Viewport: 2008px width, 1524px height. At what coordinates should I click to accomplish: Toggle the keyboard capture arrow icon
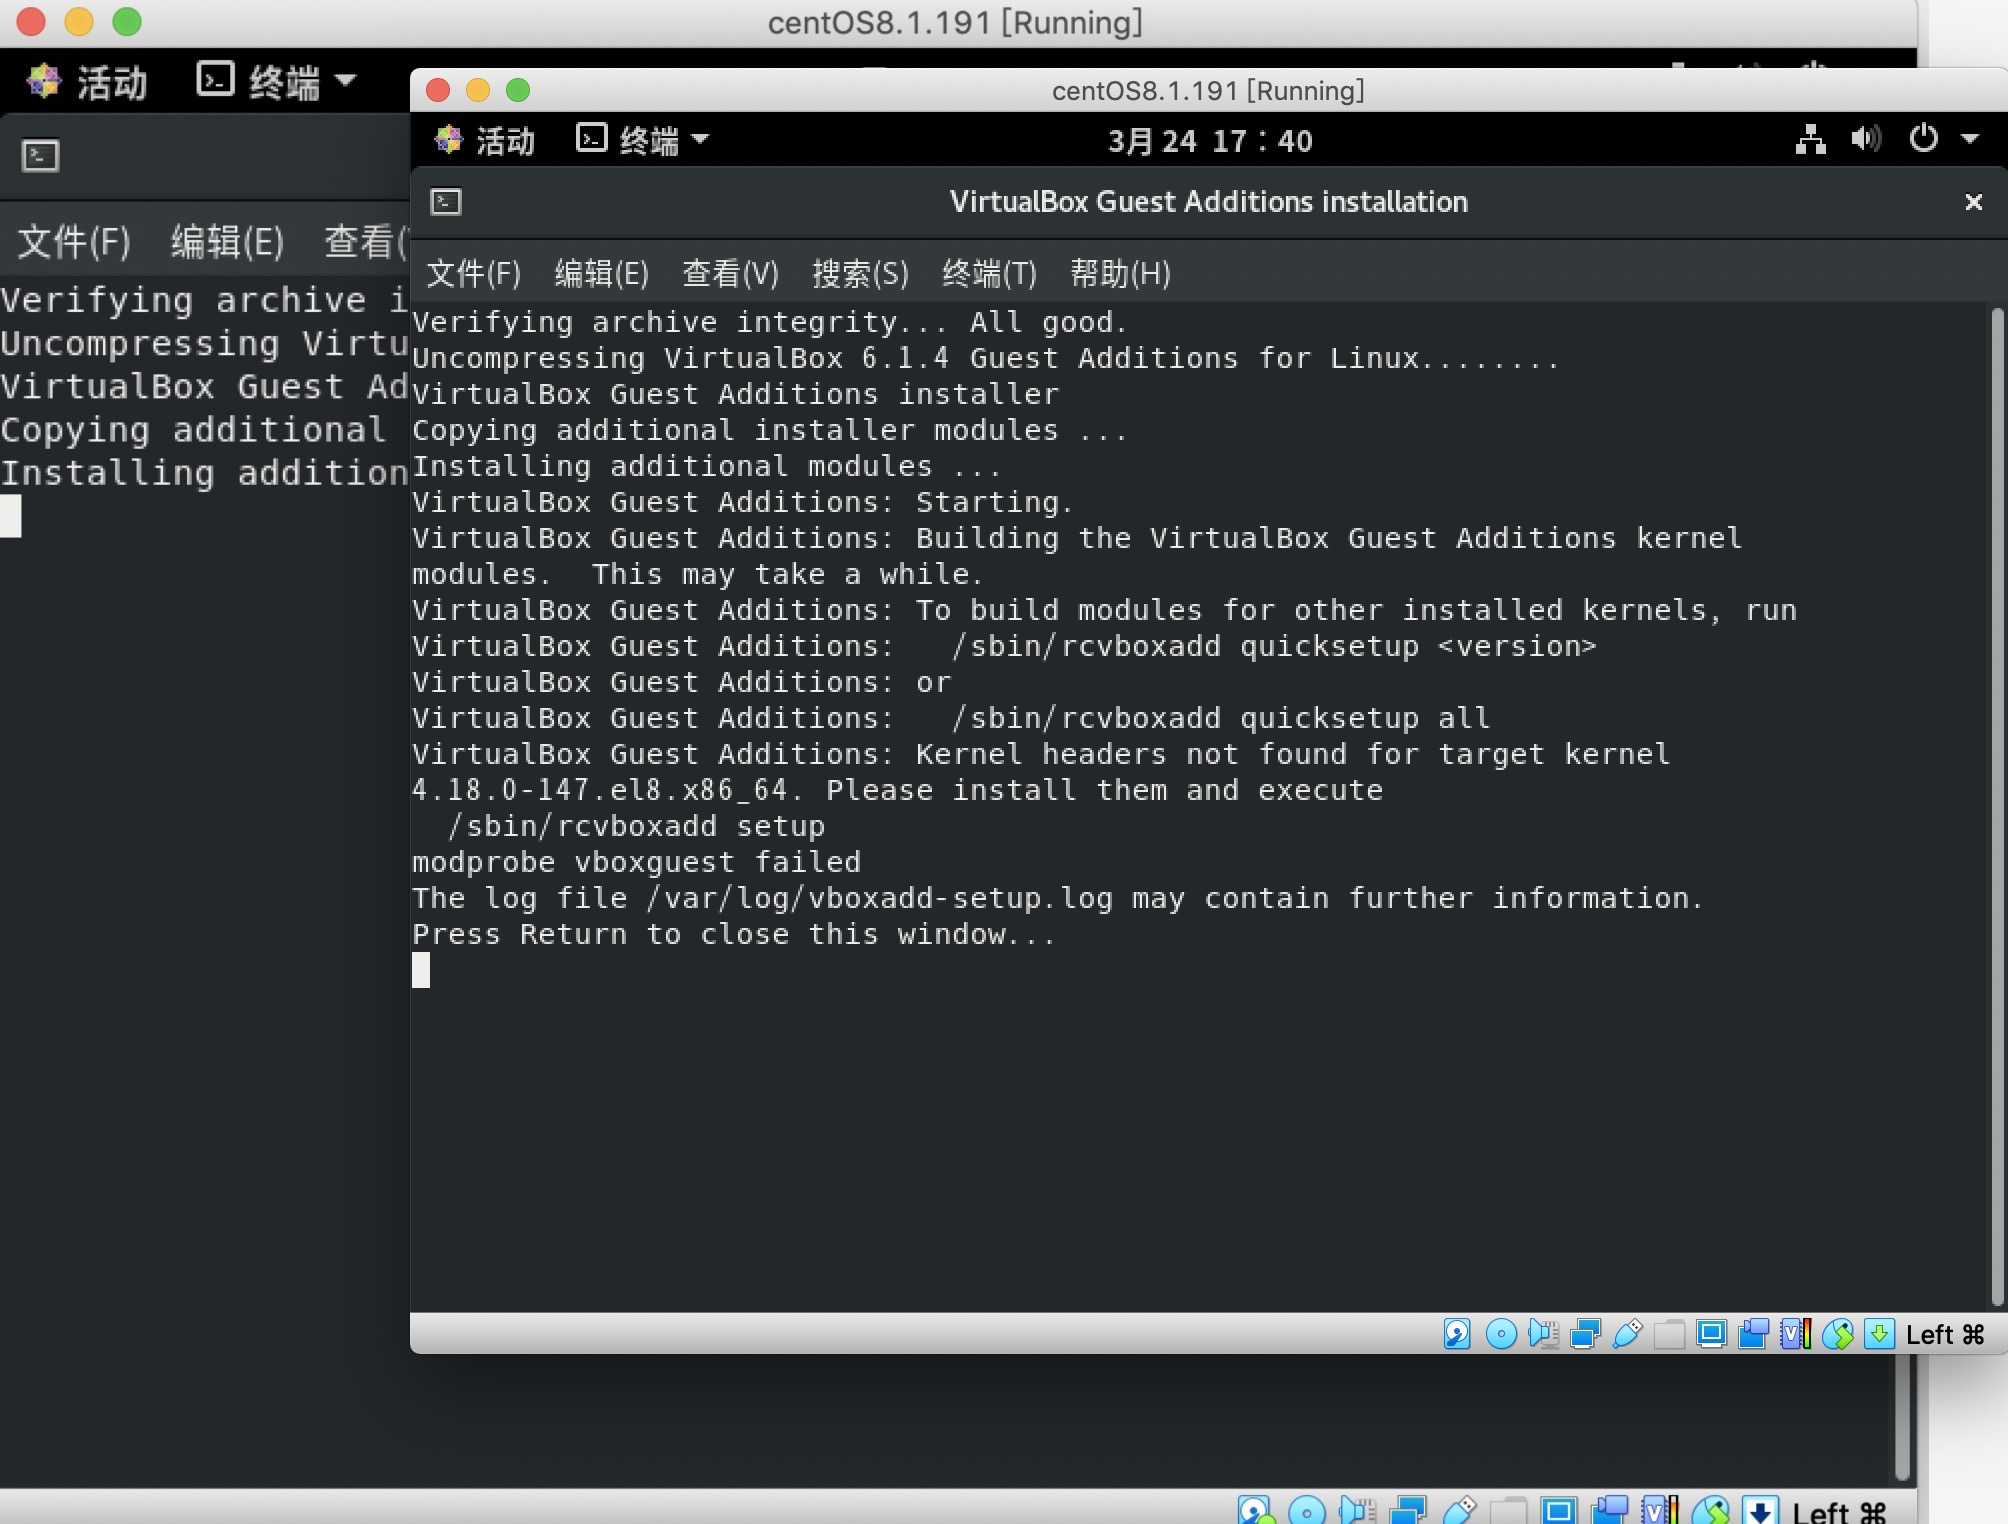pos(1879,1334)
